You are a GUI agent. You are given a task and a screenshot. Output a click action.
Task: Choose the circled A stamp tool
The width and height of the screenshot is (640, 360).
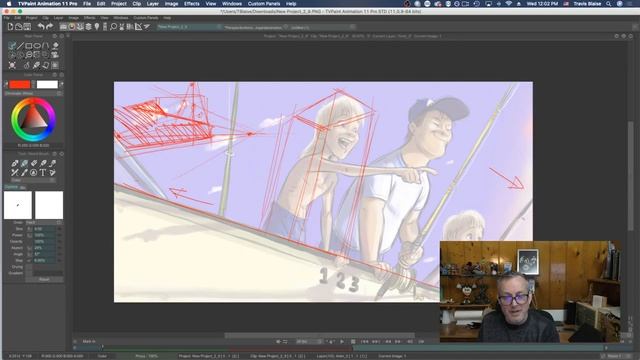point(33,173)
